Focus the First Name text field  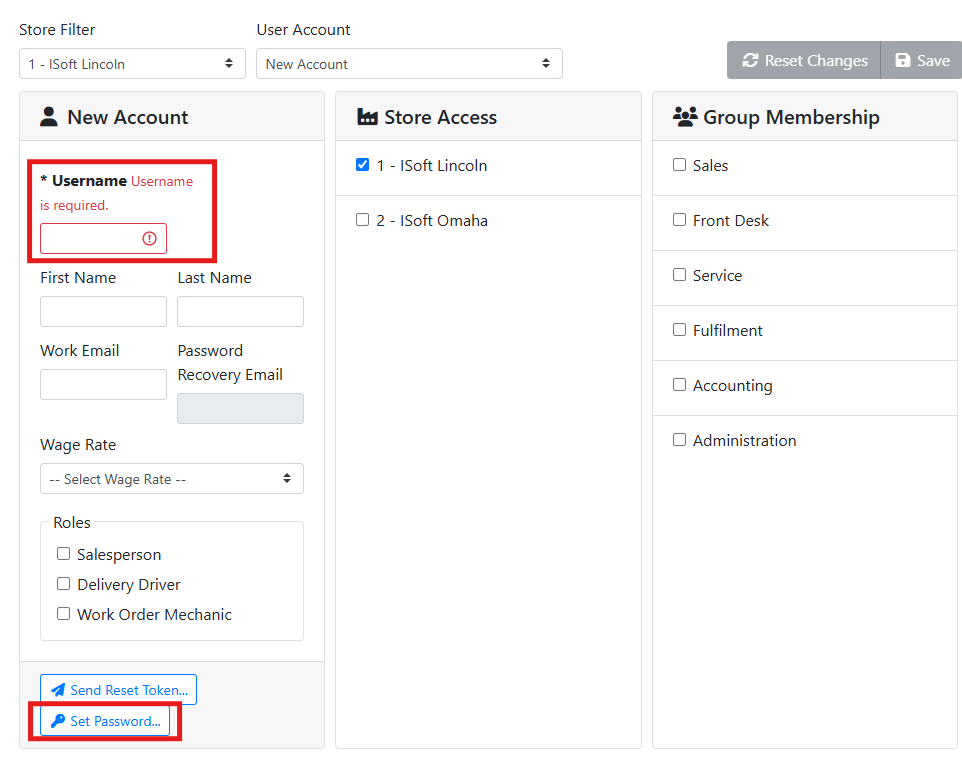[103, 311]
